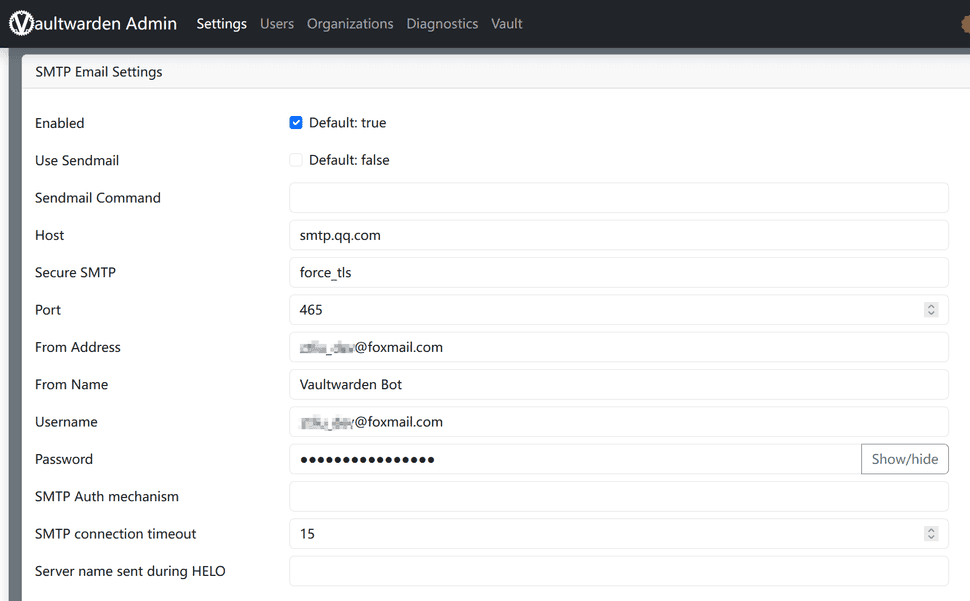Click the SMTP Auth mechanism field

pyautogui.click(x=619, y=497)
